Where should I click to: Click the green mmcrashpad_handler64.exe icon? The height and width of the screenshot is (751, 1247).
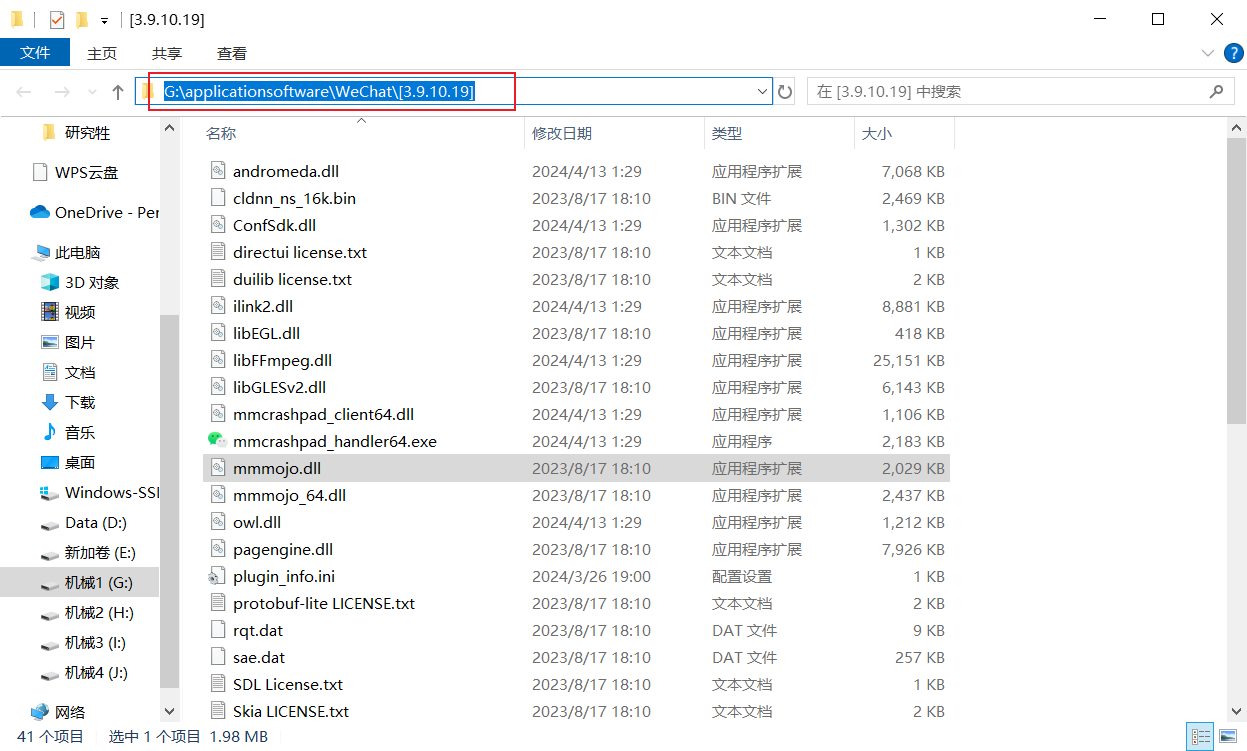[x=218, y=441]
